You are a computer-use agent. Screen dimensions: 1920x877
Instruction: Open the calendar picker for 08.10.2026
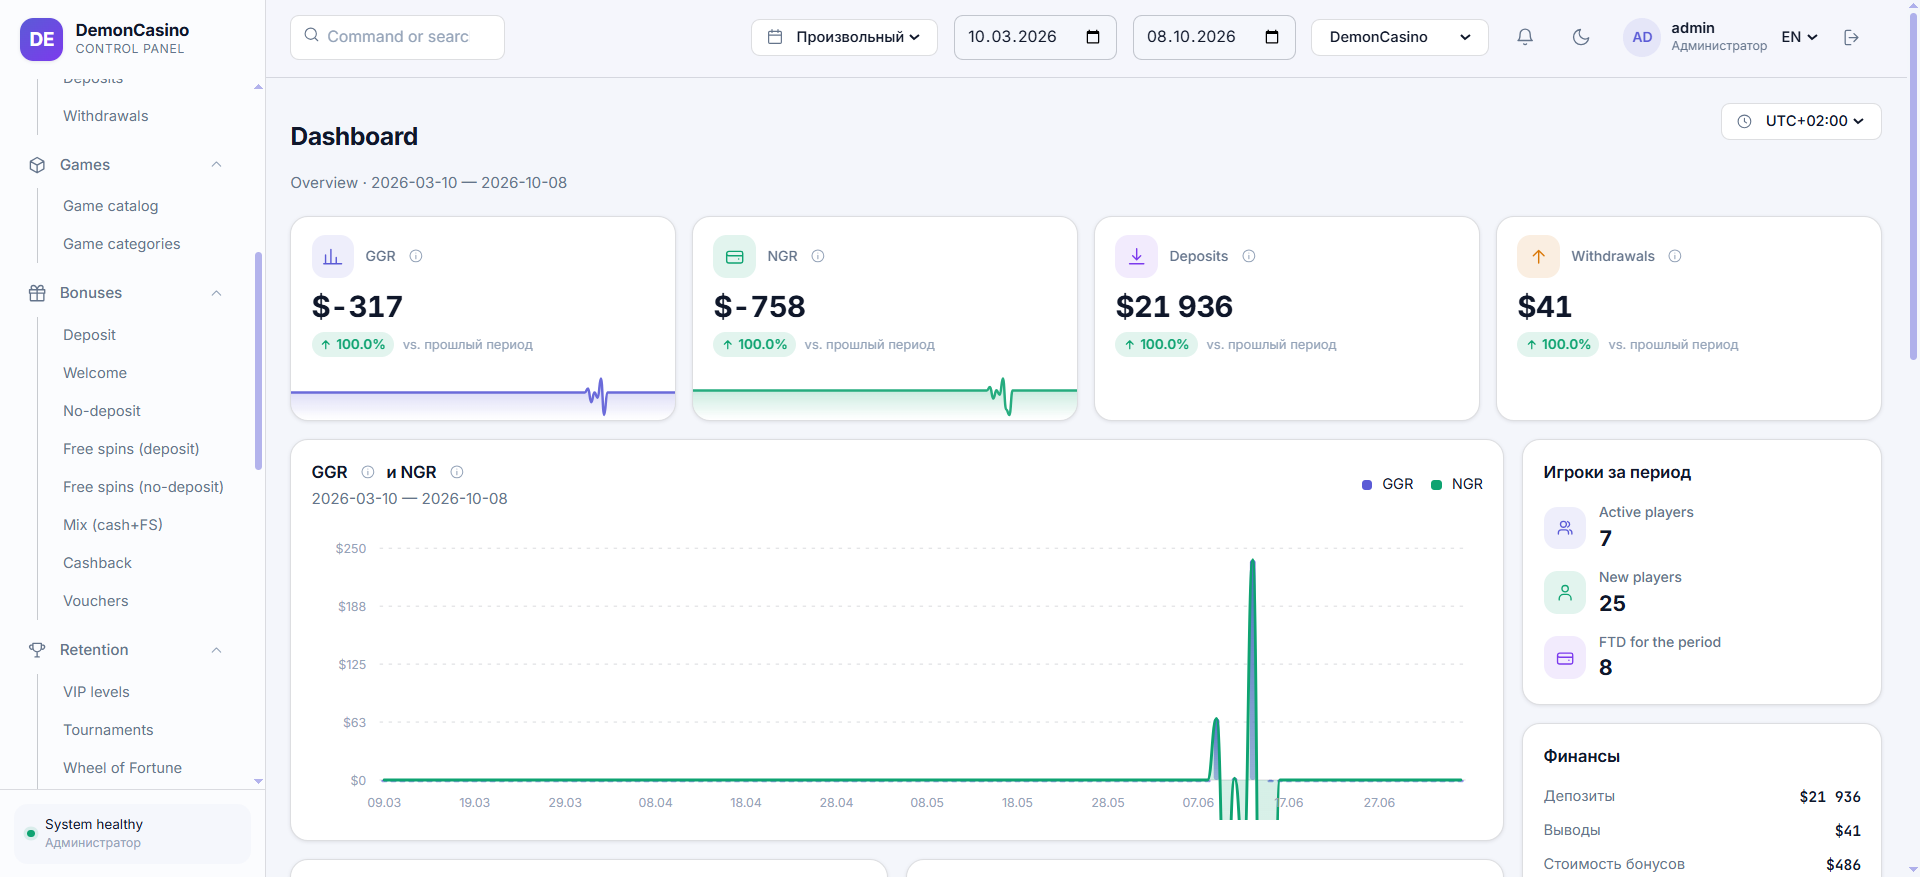coord(1272,37)
